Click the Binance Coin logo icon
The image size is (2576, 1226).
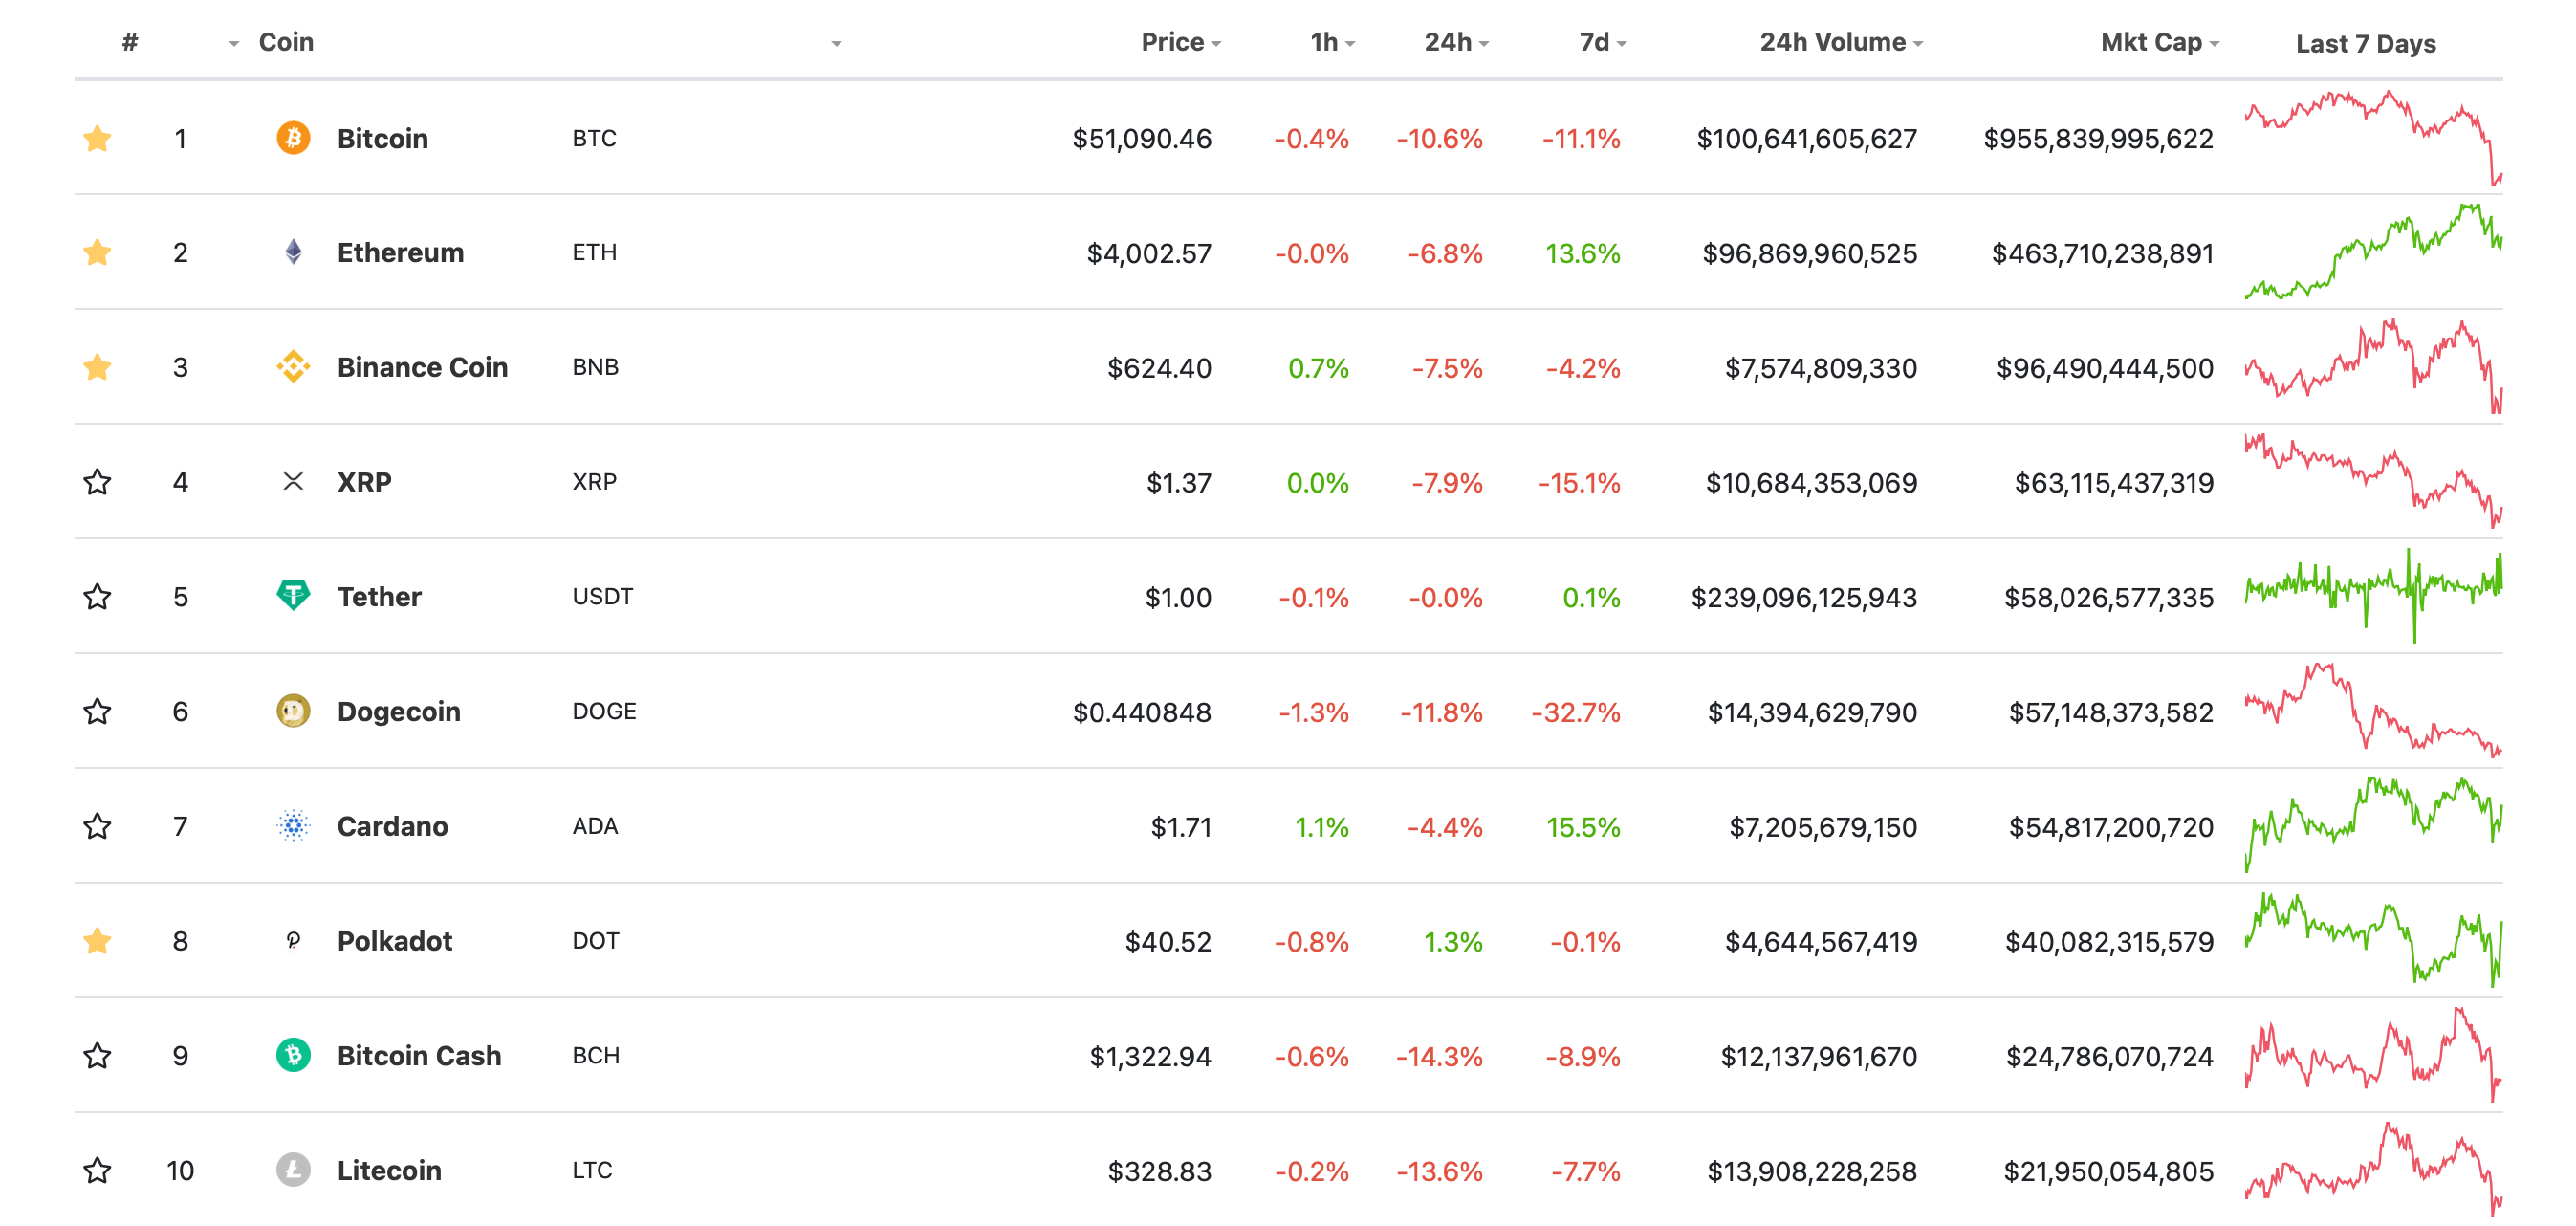pyautogui.click(x=293, y=367)
